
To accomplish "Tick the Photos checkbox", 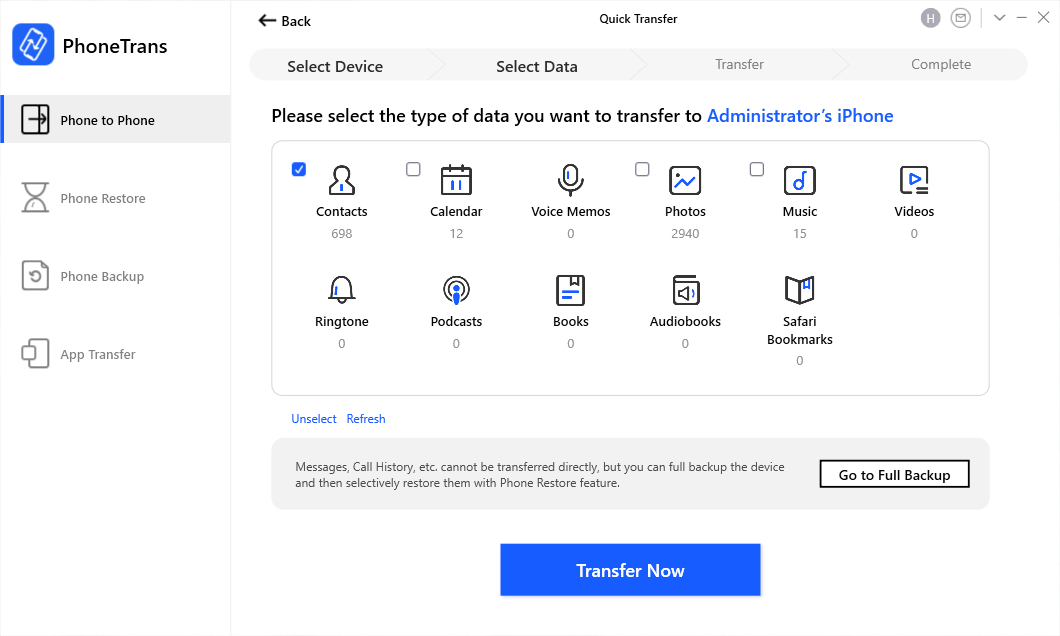I will tap(642, 169).
